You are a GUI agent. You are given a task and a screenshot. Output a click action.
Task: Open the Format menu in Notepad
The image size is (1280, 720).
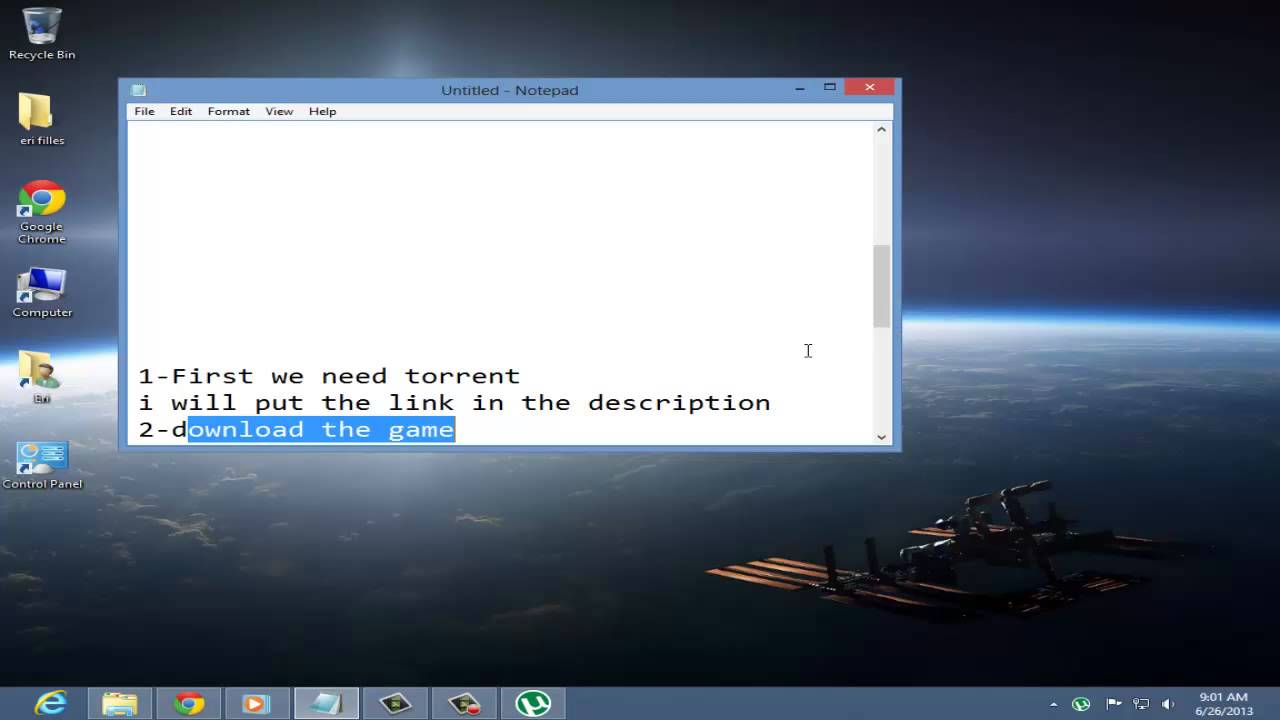(x=229, y=111)
